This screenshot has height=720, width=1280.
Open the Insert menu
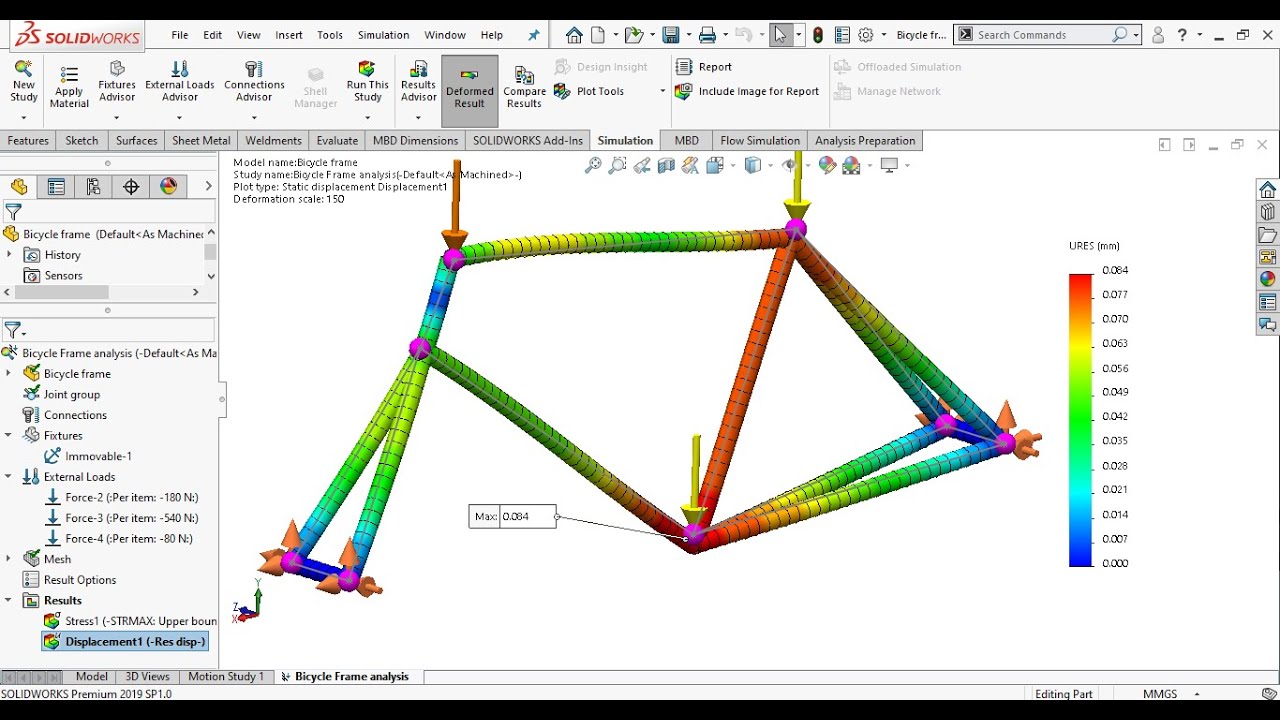tap(289, 35)
